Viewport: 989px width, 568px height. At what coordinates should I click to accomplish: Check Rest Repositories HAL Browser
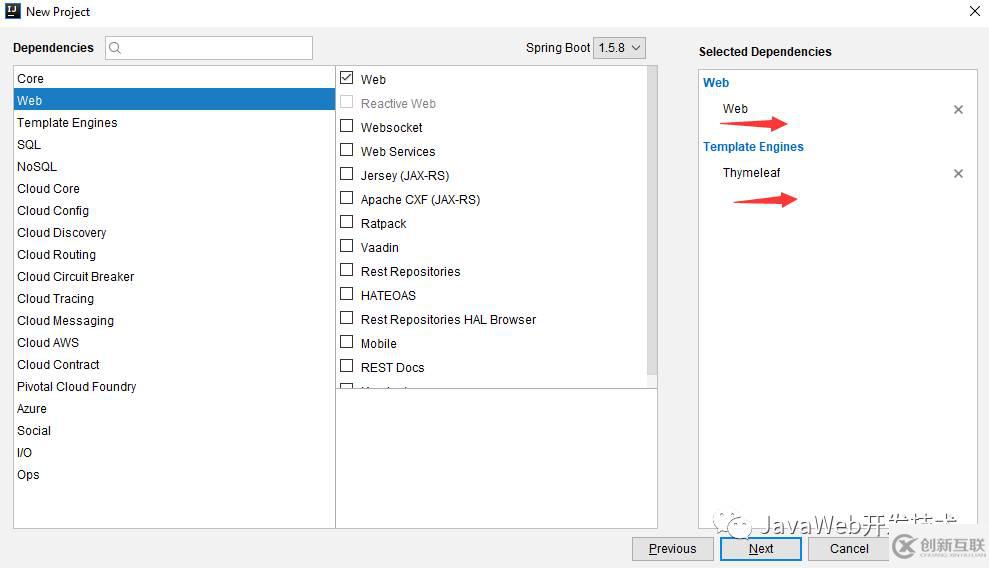[346, 318]
